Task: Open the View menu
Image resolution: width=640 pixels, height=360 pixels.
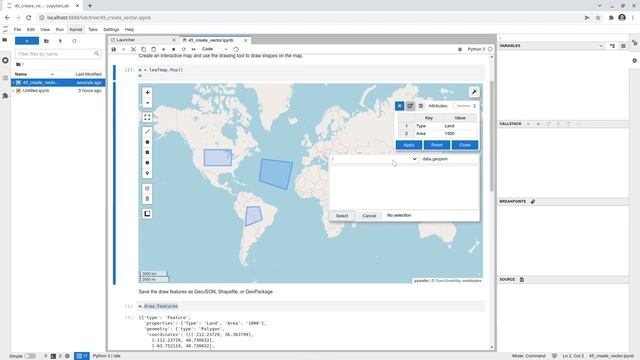Action: [x=45, y=30]
